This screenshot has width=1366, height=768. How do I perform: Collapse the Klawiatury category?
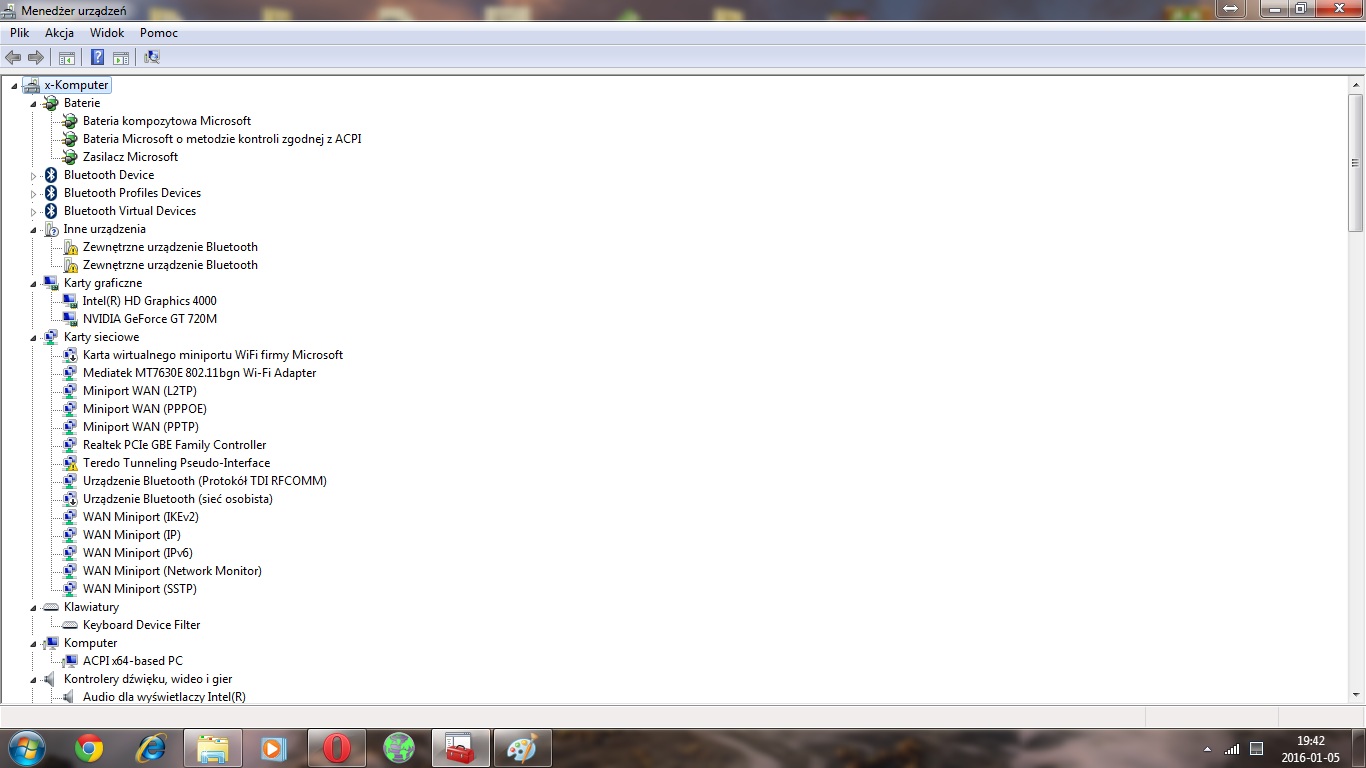click(x=33, y=607)
